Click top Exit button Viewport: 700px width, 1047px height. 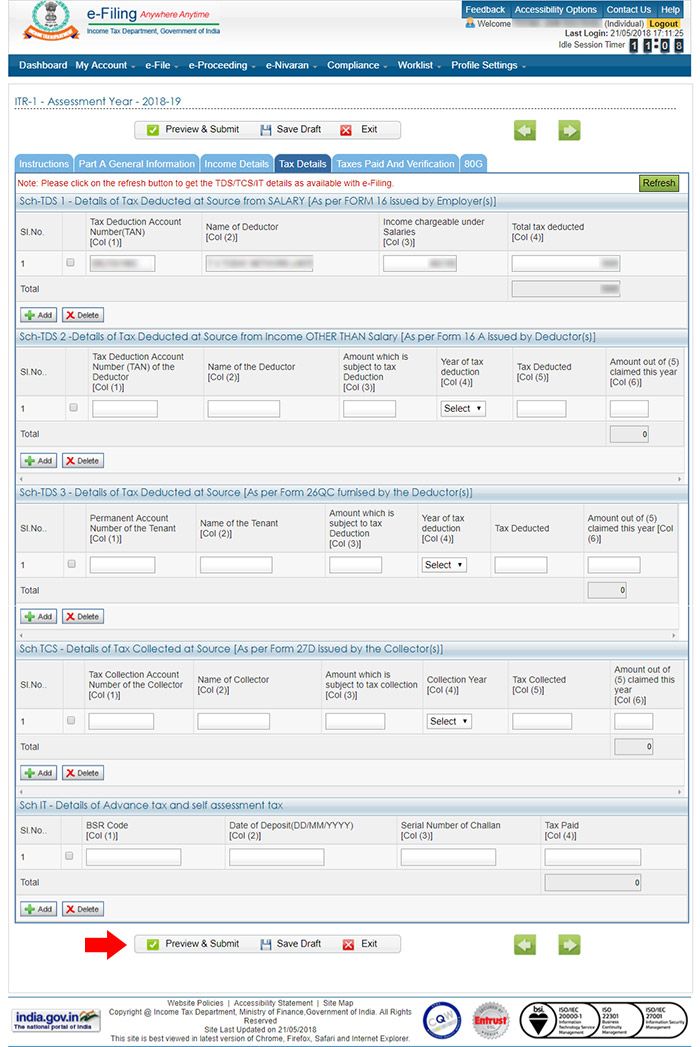pos(359,130)
